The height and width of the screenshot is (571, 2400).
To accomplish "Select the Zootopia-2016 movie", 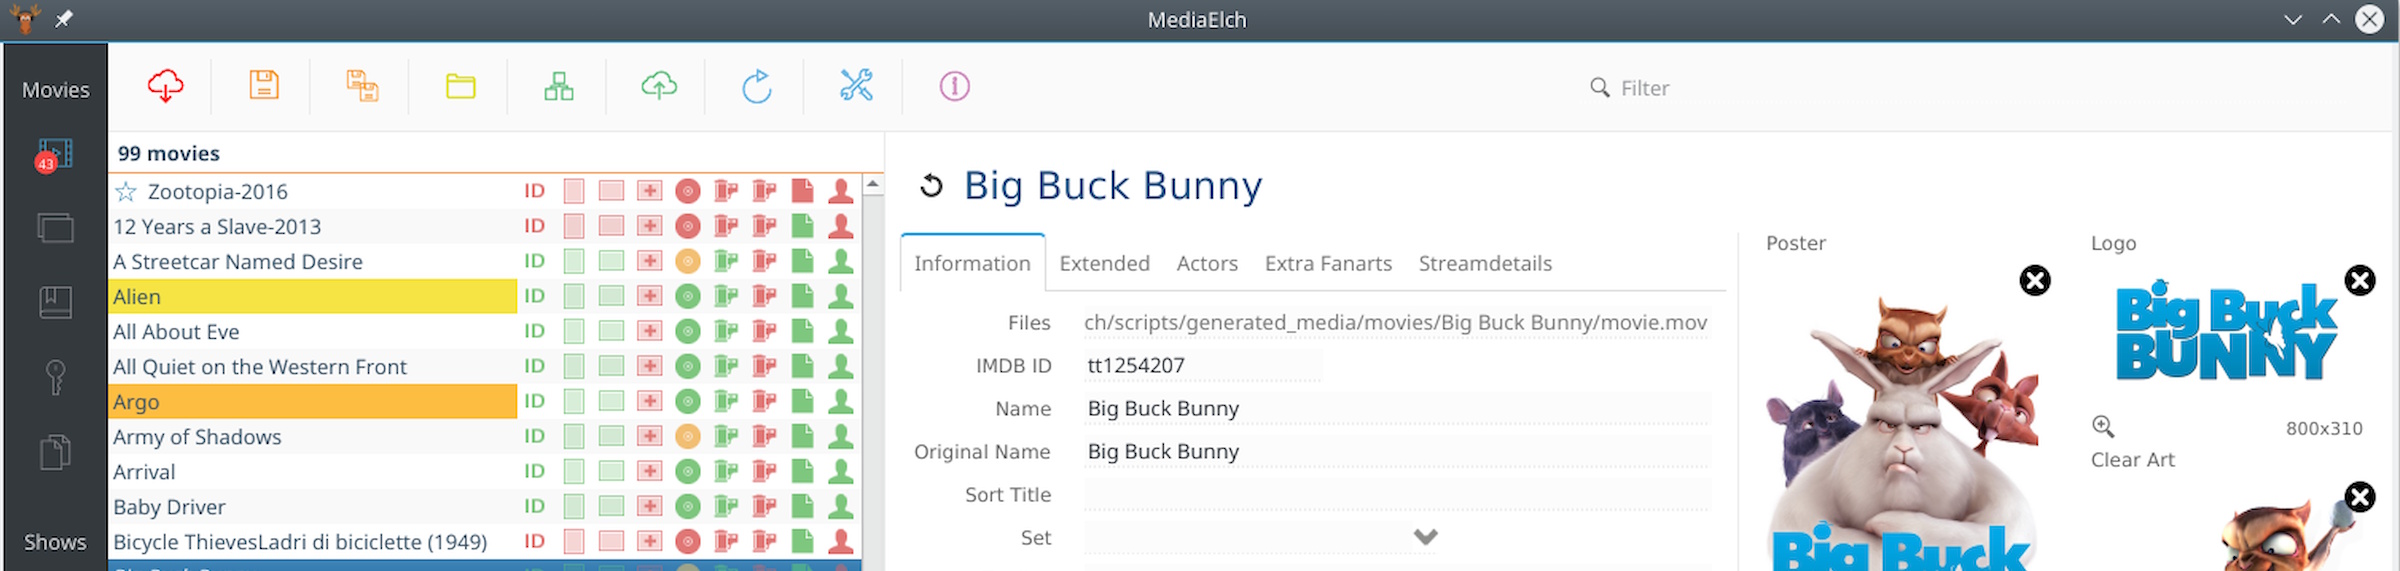I will coord(218,191).
